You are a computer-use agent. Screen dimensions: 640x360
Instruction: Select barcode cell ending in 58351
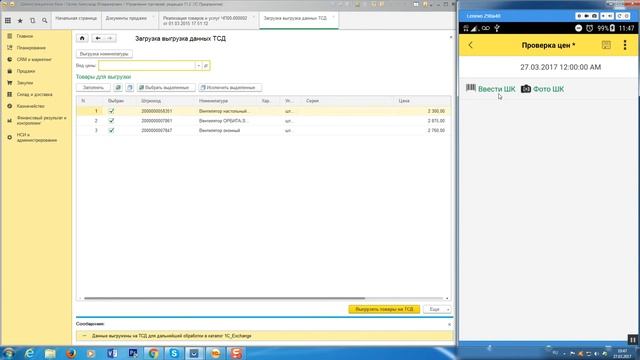pos(157,111)
